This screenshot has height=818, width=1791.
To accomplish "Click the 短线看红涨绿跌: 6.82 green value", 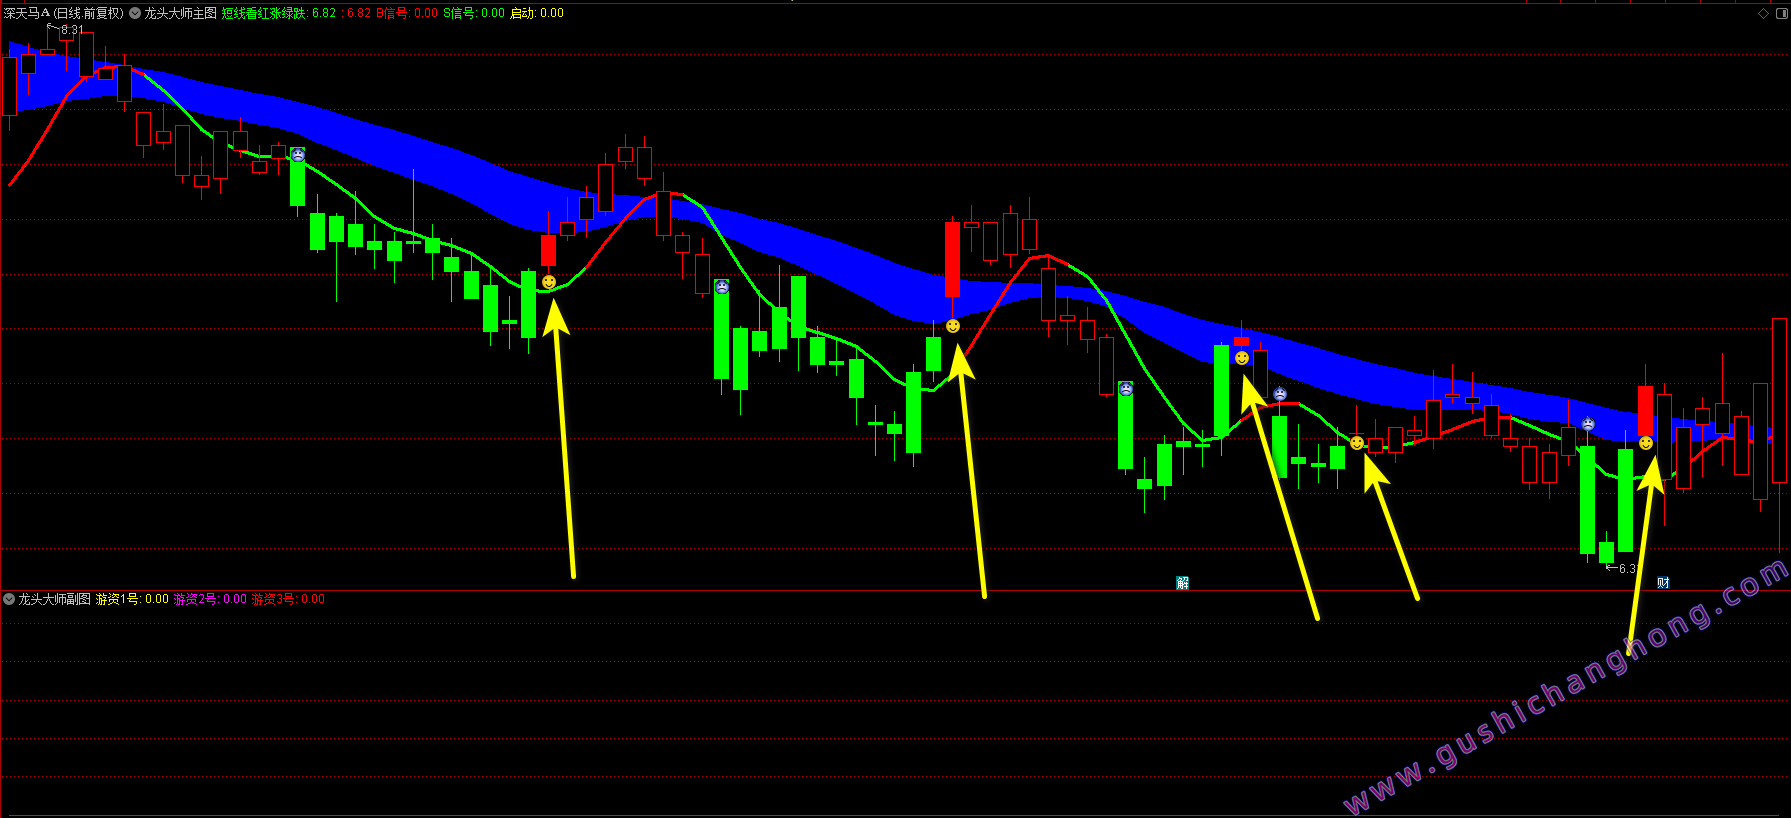I will (279, 13).
